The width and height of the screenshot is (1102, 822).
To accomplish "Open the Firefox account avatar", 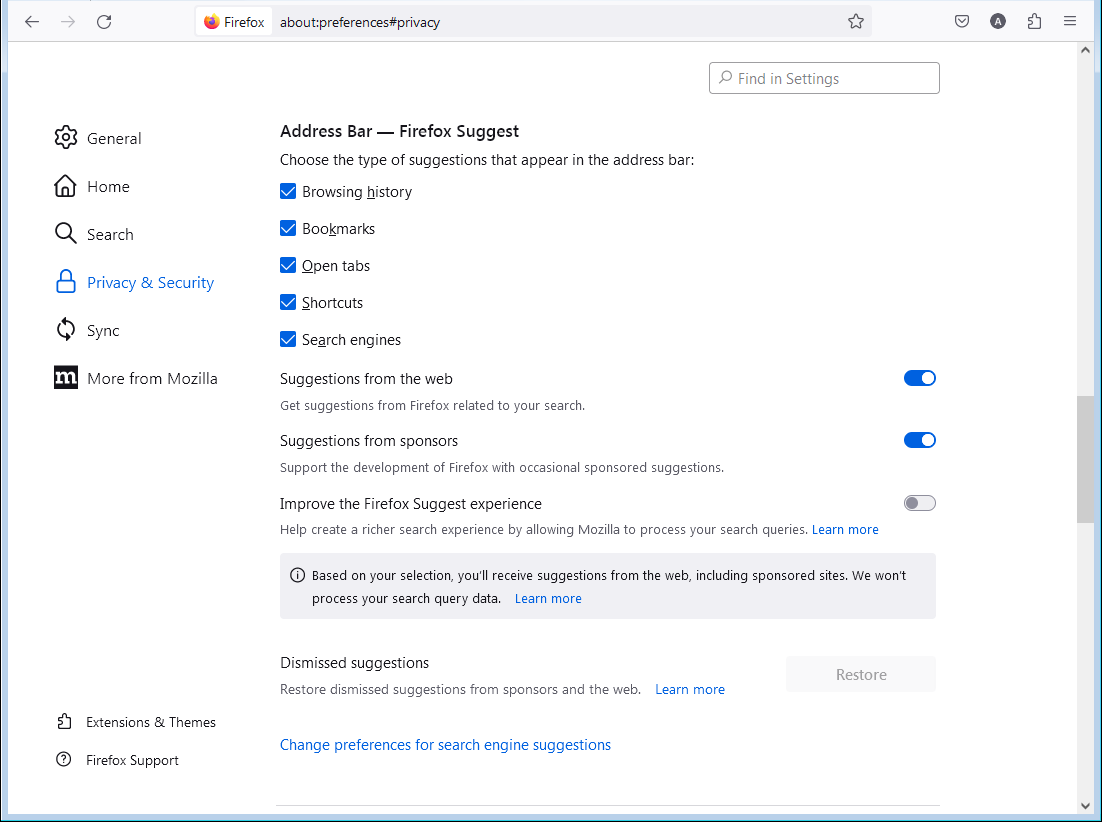I will click(997, 21).
